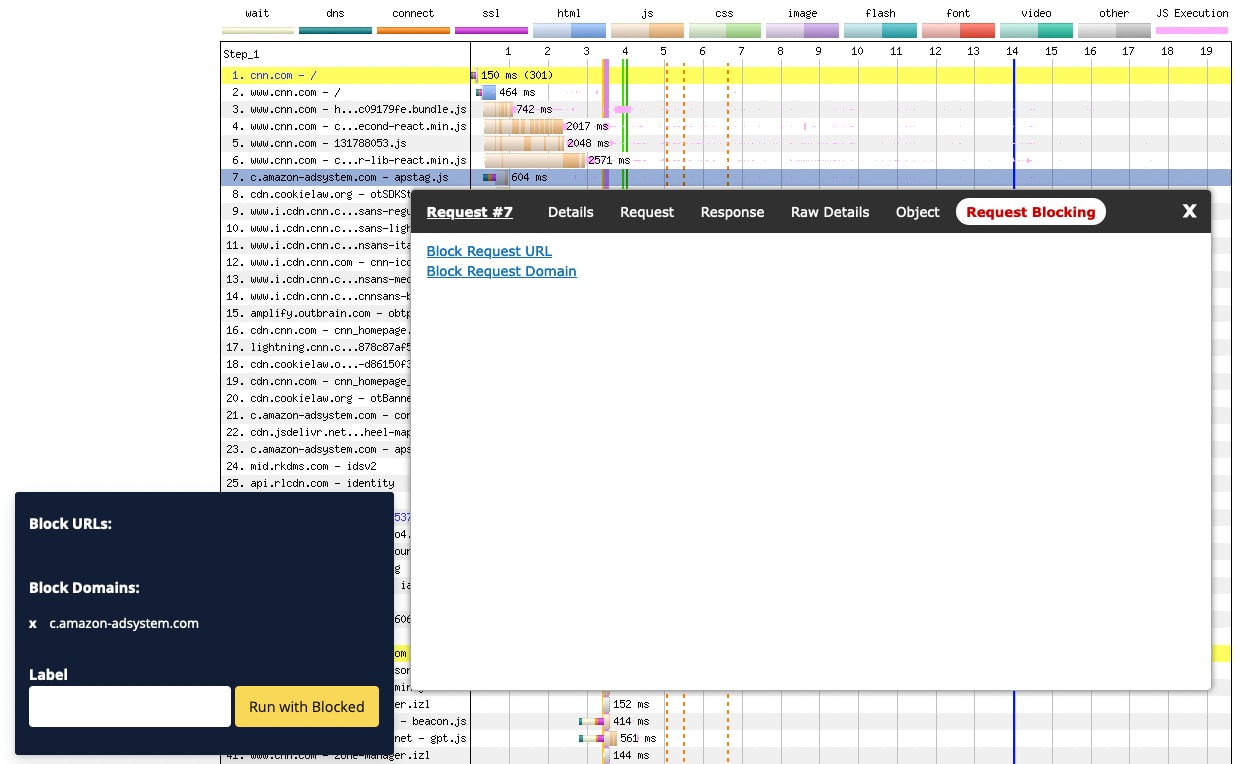The image size is (1242, 764).
Task: Open the Object tab
Action: (x=917, y=212)
